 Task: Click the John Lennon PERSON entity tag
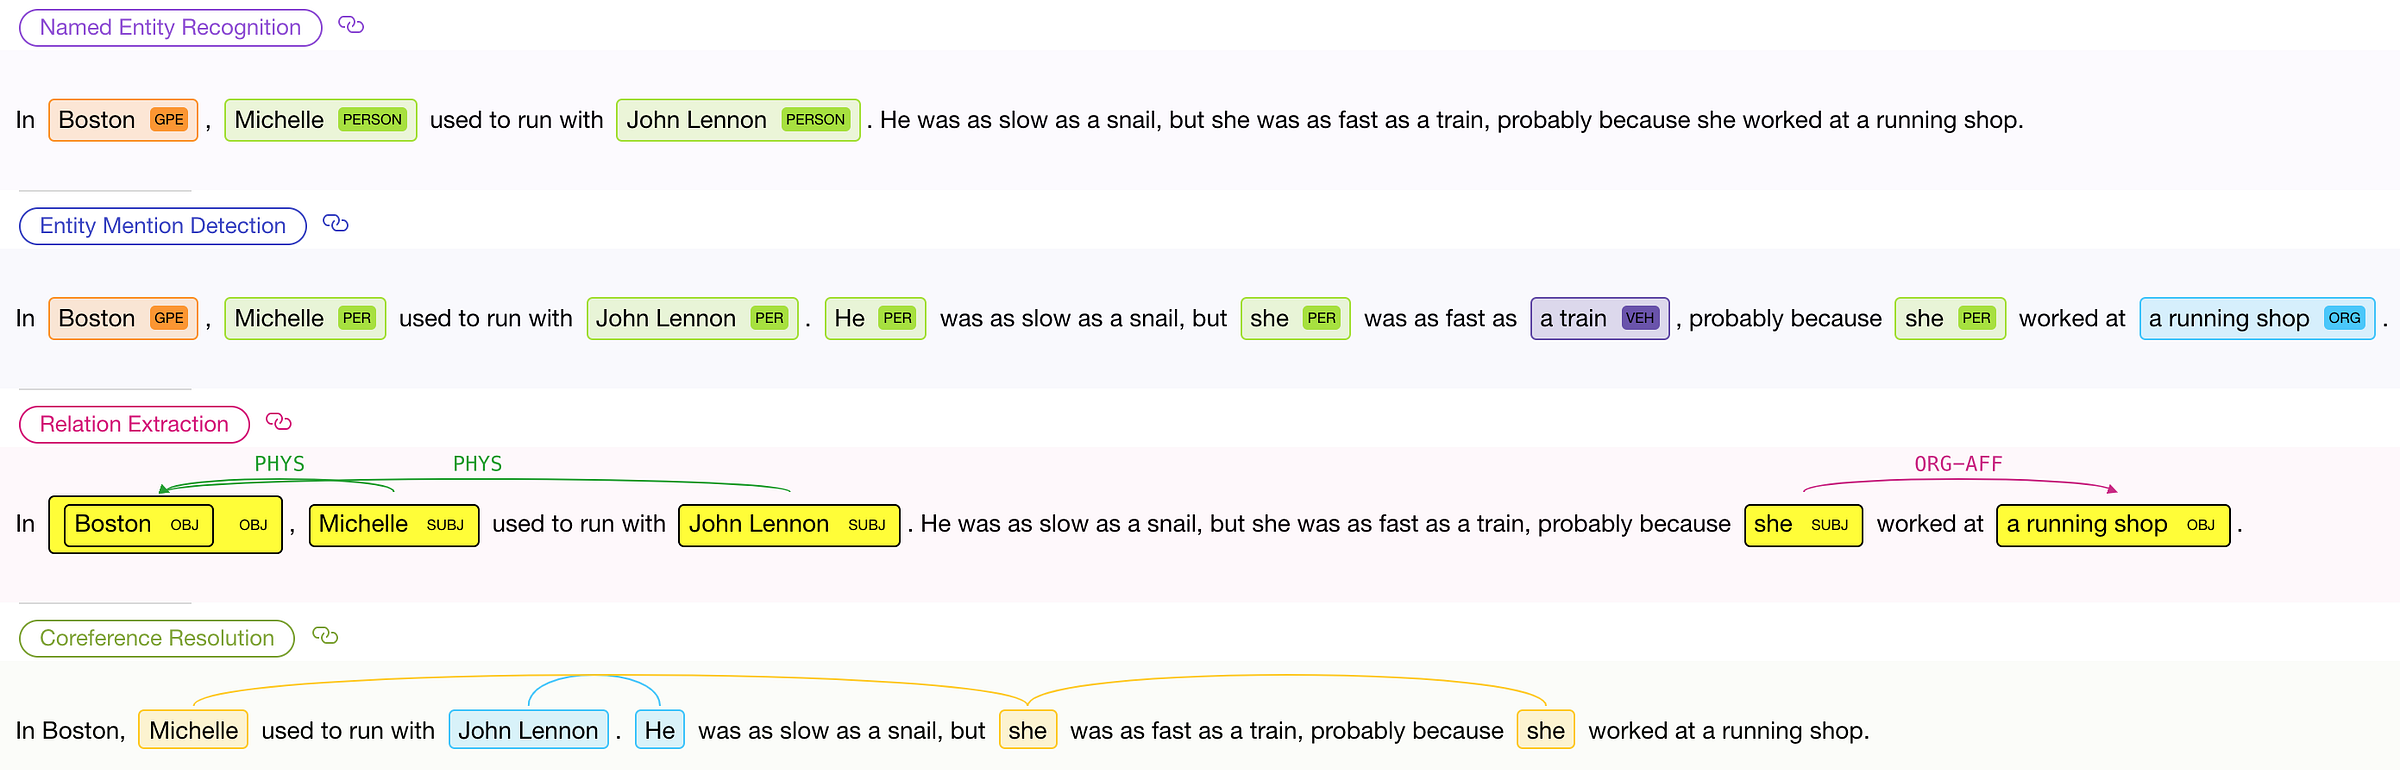pyautogui.click(x=738, y=120)
